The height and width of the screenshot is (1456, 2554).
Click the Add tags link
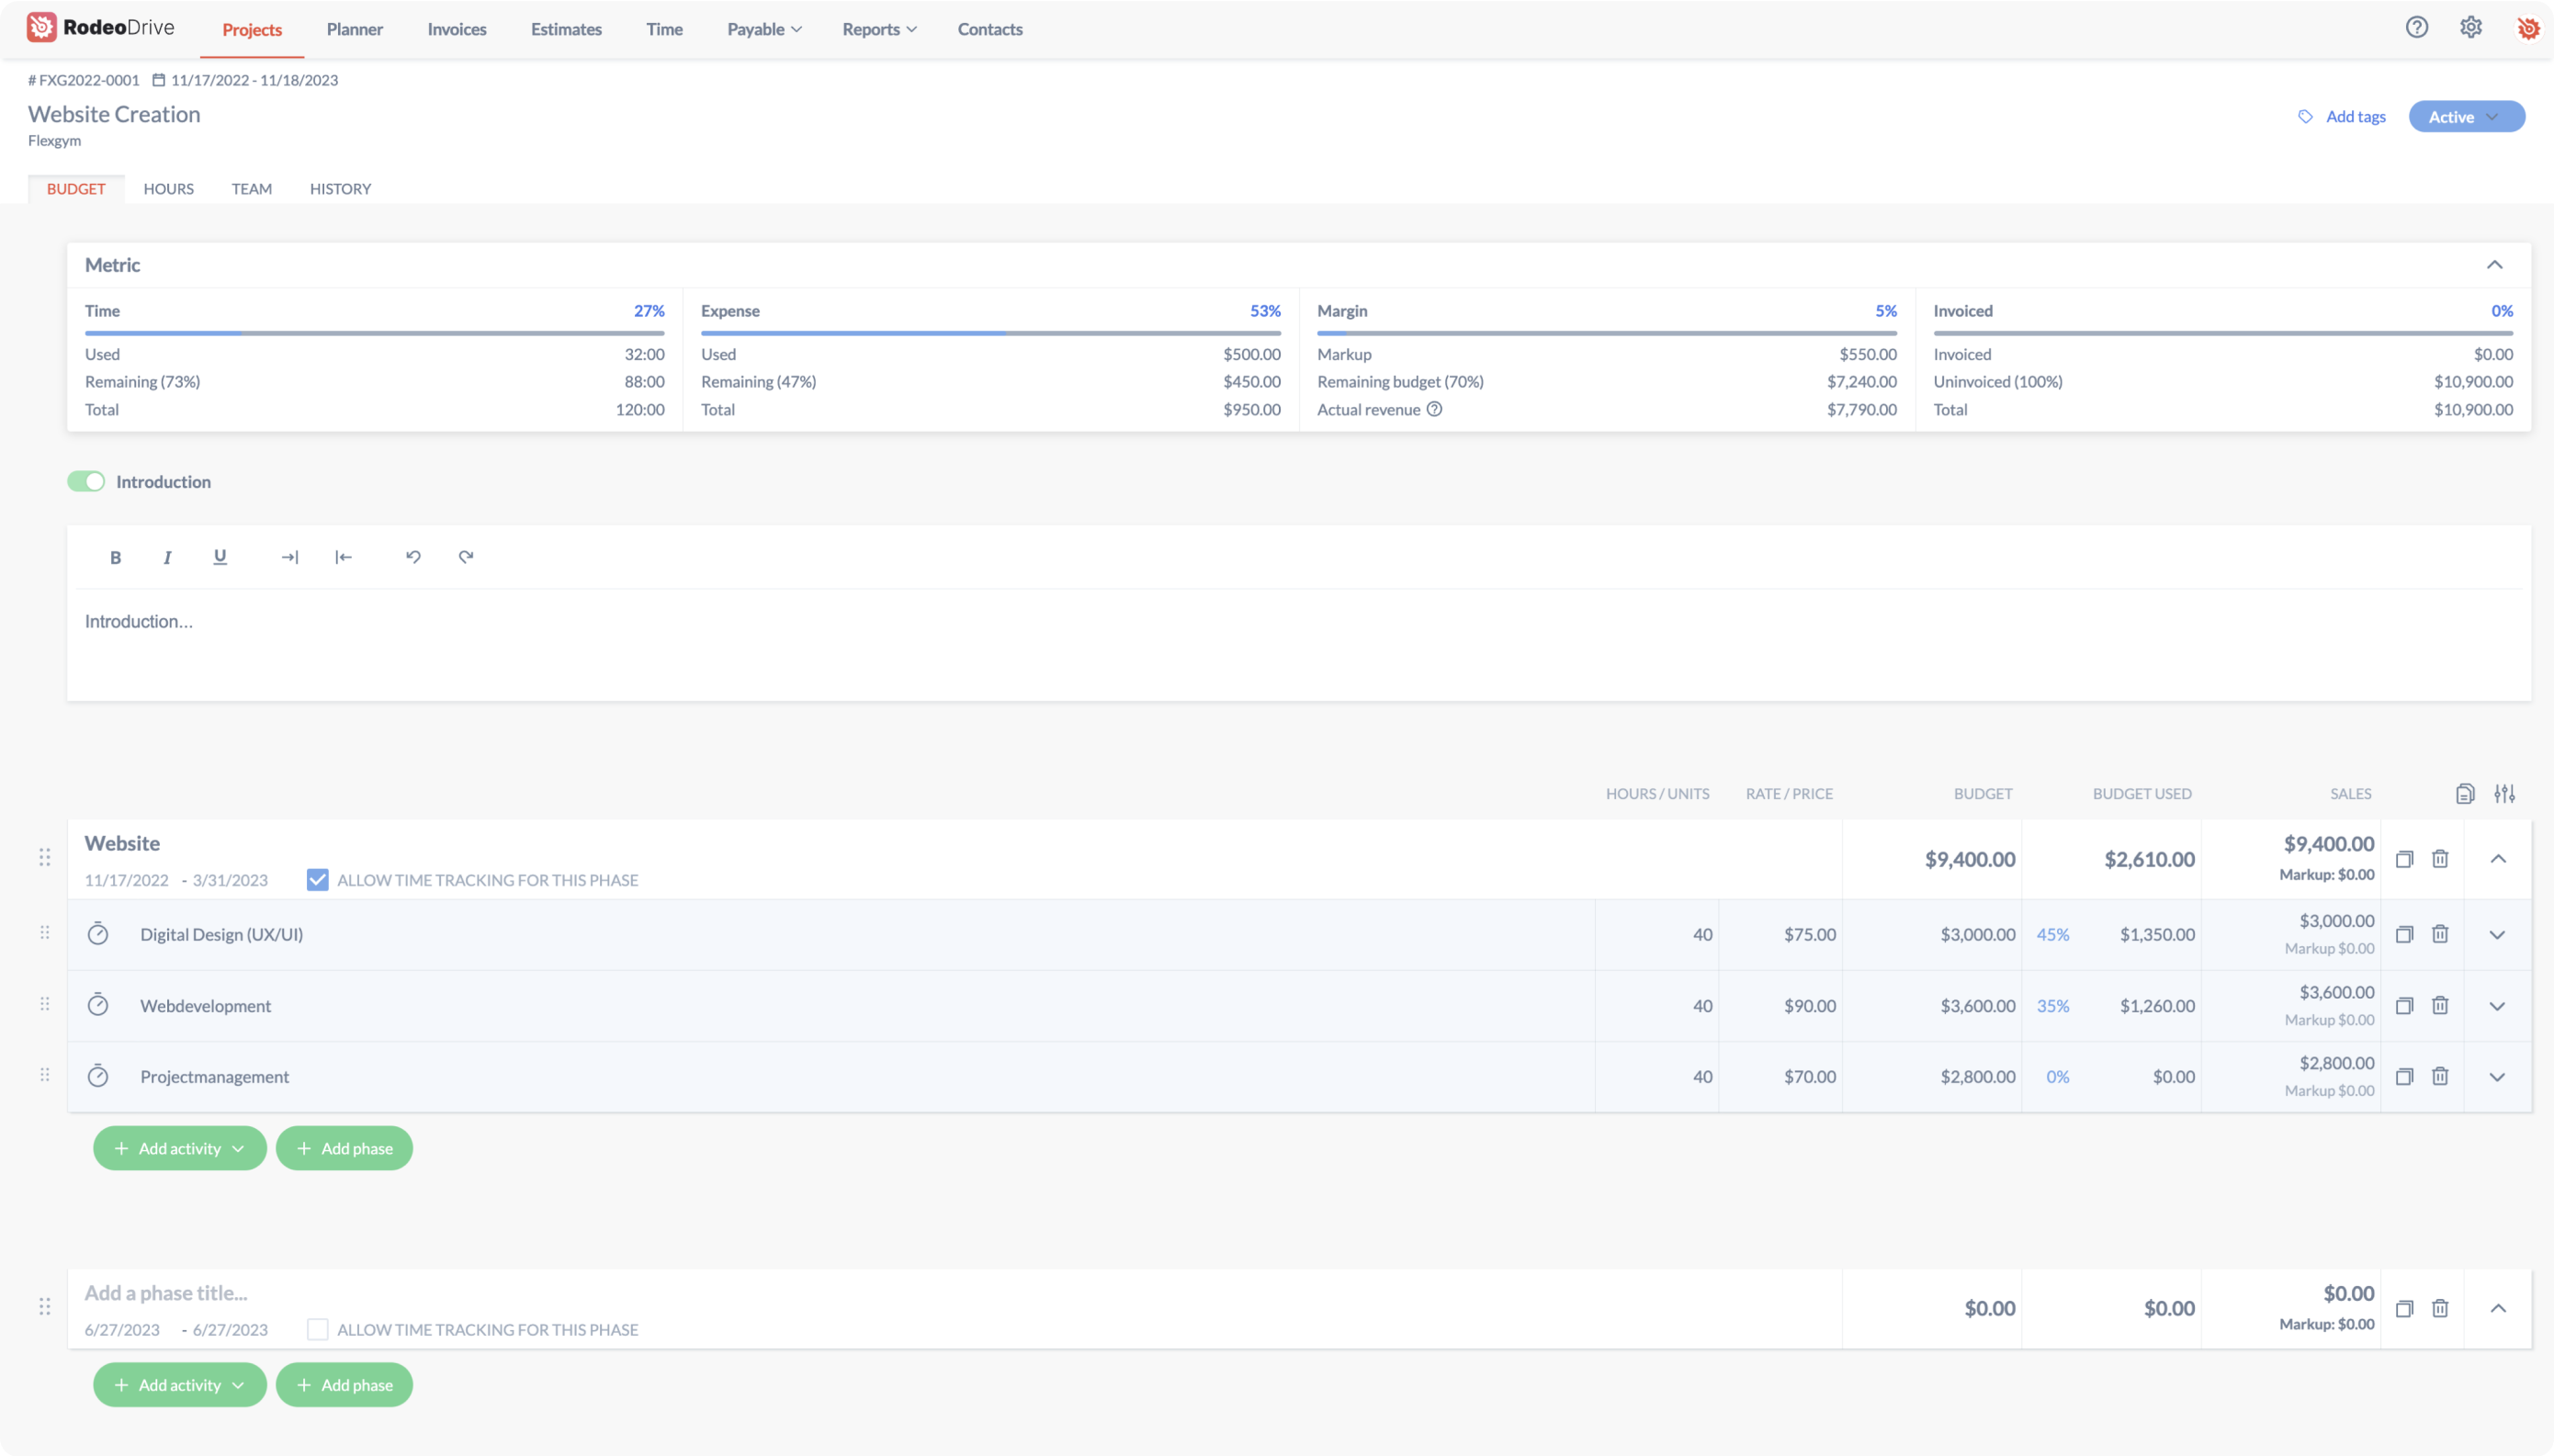[2354, 117]
